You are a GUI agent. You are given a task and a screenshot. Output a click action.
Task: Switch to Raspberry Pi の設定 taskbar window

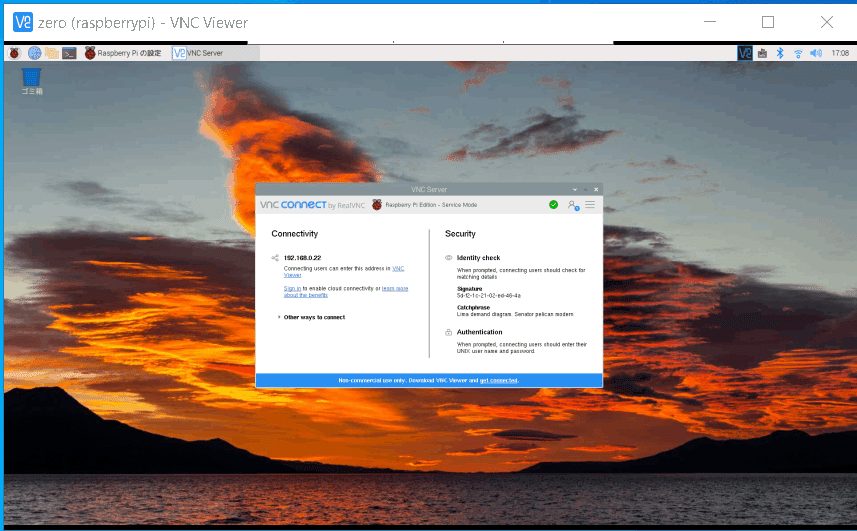click(123, 53)
